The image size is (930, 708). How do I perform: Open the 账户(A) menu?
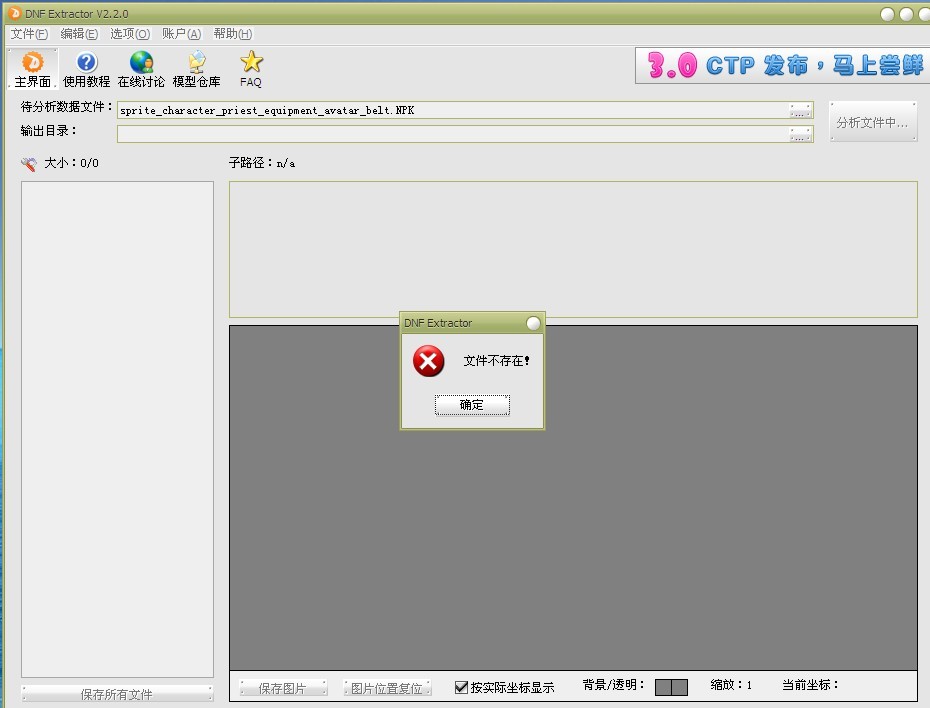[181, 34]
